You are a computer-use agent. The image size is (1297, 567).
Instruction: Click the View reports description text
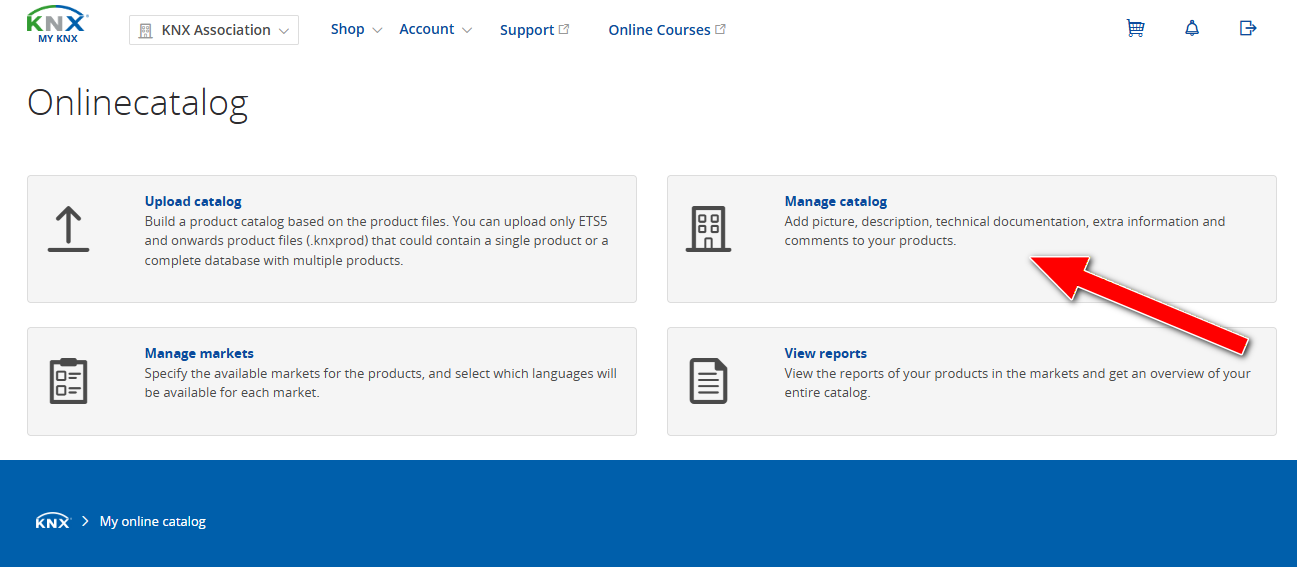click(1018, 383)
